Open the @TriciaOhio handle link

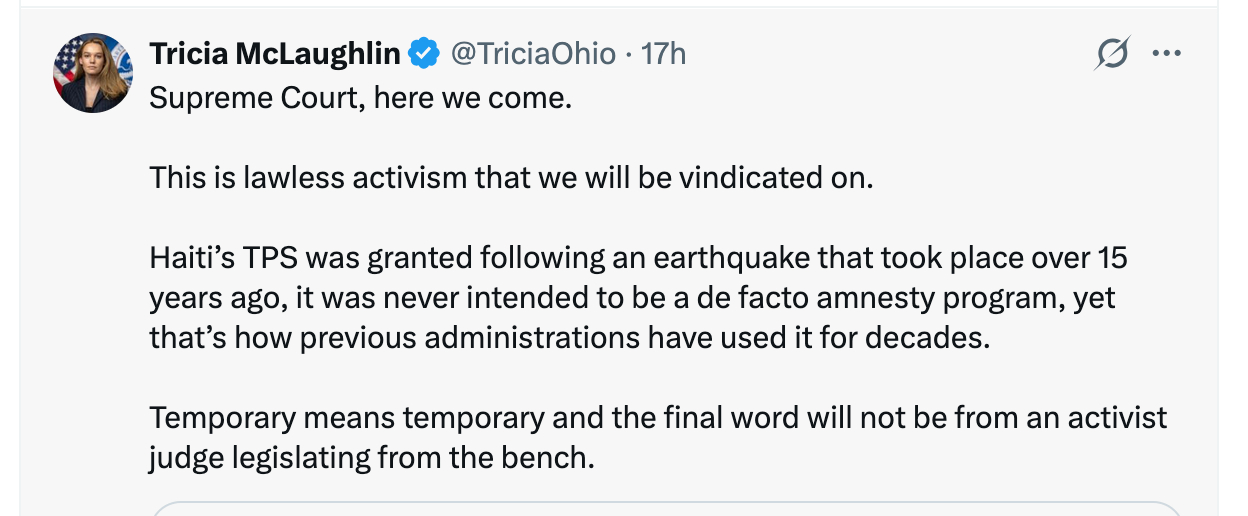click(x=533, y=53)
